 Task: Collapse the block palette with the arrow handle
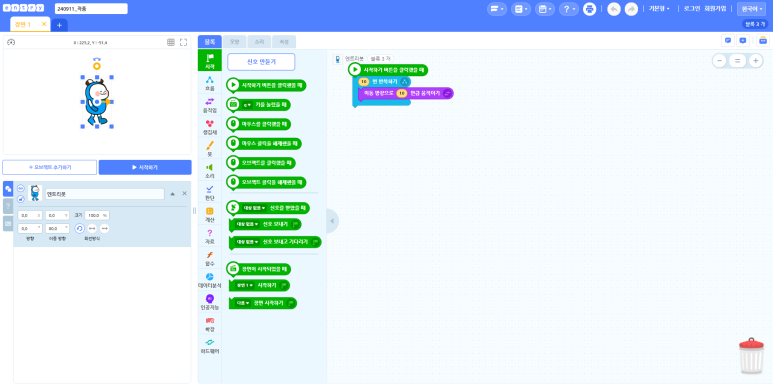[332, 221]
